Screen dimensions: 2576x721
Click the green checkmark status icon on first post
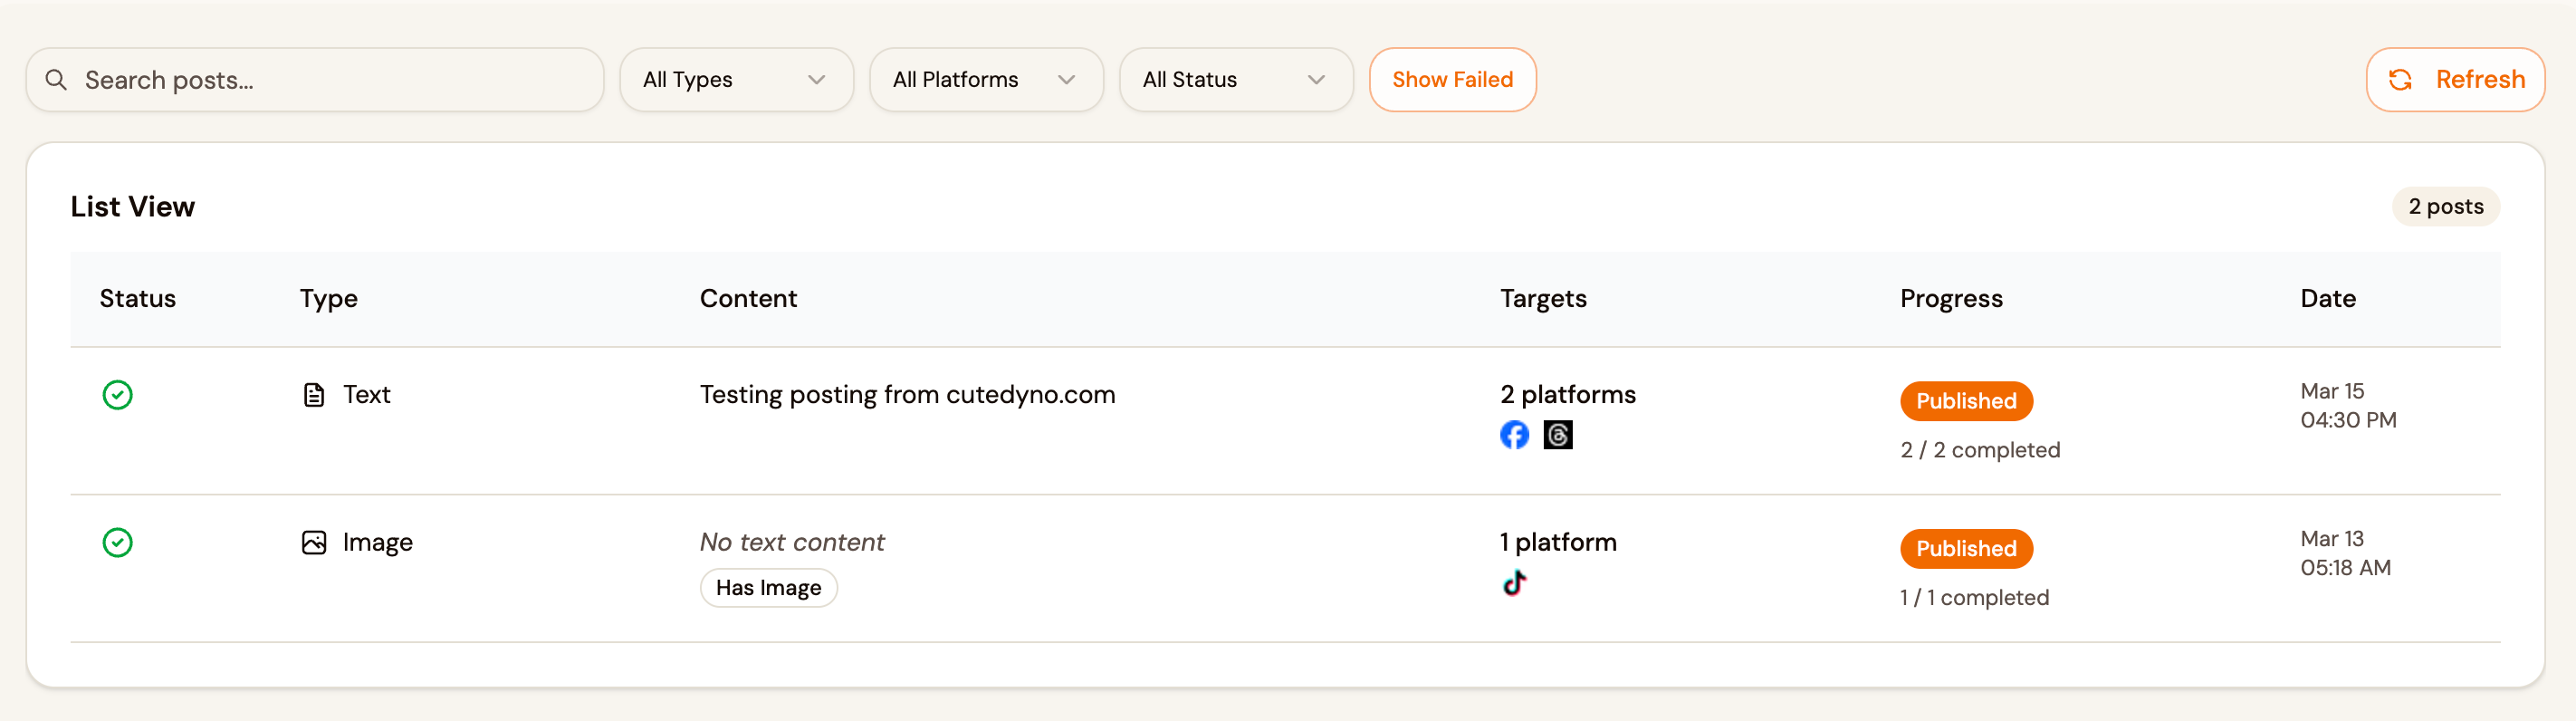(117, 396)
